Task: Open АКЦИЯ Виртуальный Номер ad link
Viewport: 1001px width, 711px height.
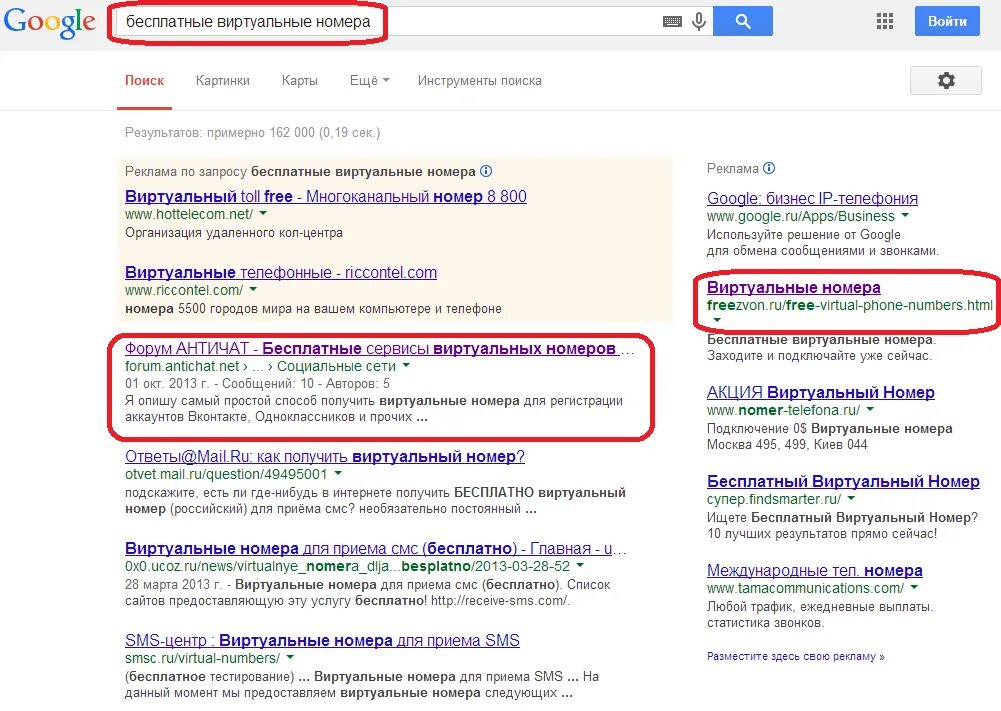Action: click(820, 392)
